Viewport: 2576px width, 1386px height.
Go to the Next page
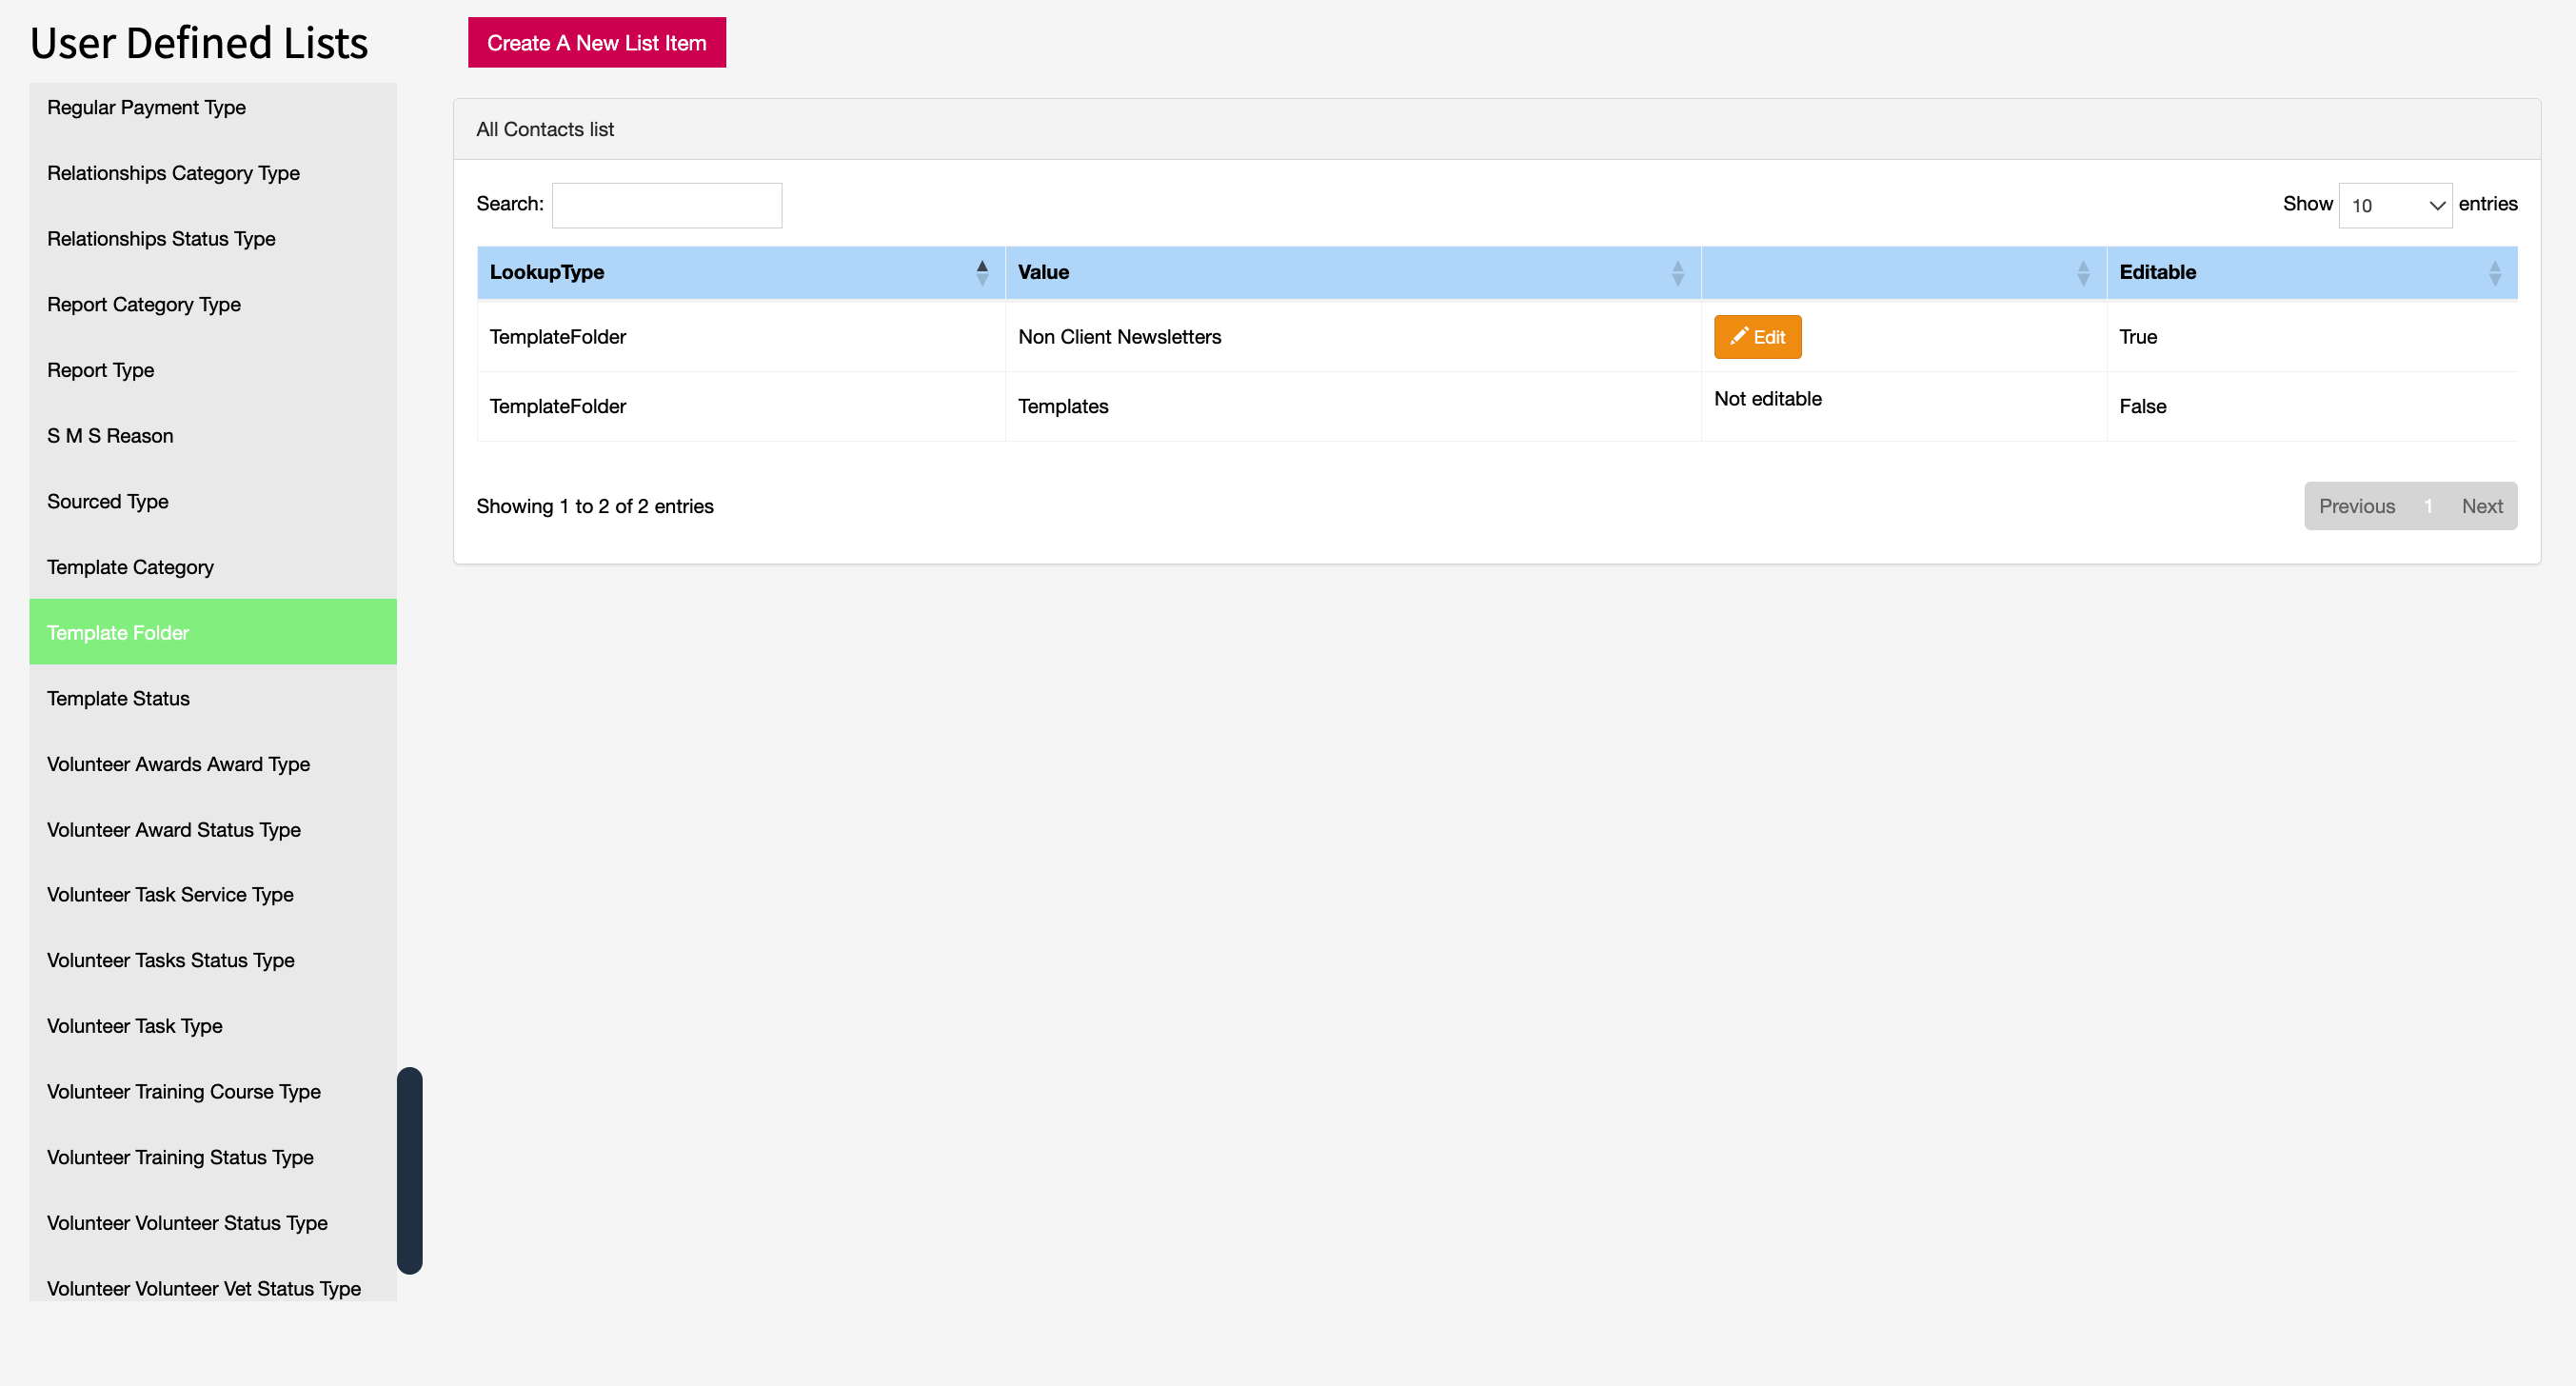point(2481,506)
